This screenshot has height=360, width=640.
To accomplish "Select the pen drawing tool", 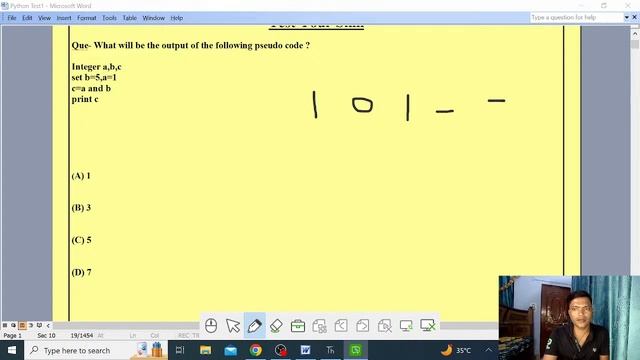I will pos(254,326).
